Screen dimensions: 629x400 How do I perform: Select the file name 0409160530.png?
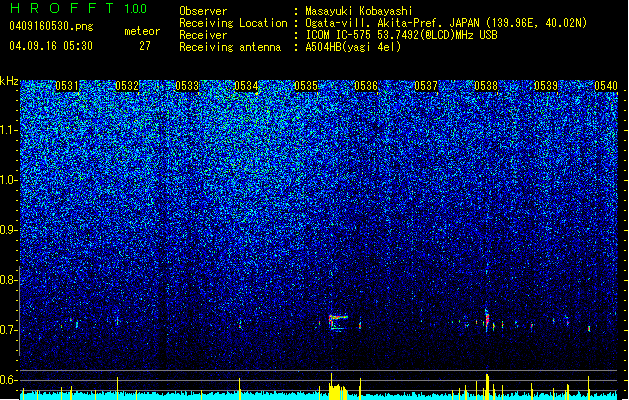point(51,26)
